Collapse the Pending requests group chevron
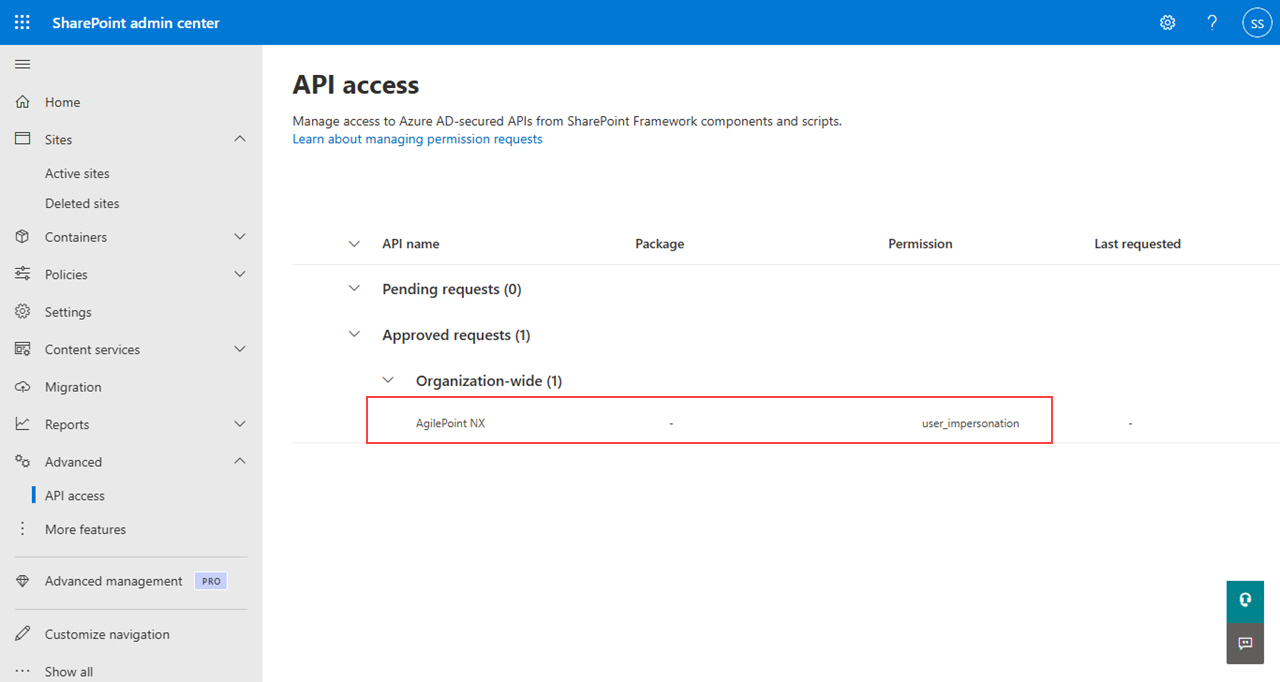This screenshot has width=1280, height=682. click(353, 288)
